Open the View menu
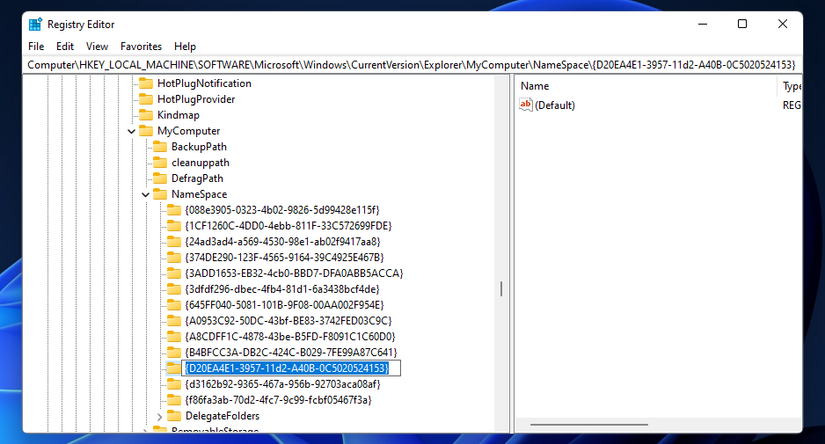Viewport: 825px width, 444px height. [x=97, y=46]
